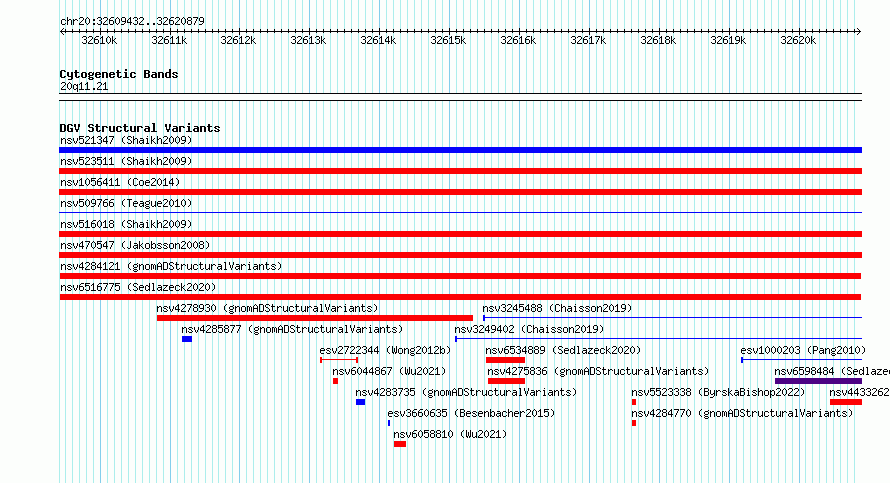Viewport: 890px width, 483px height.
Task: Click the blue line under nsv3245488
Action: [673, 318]
